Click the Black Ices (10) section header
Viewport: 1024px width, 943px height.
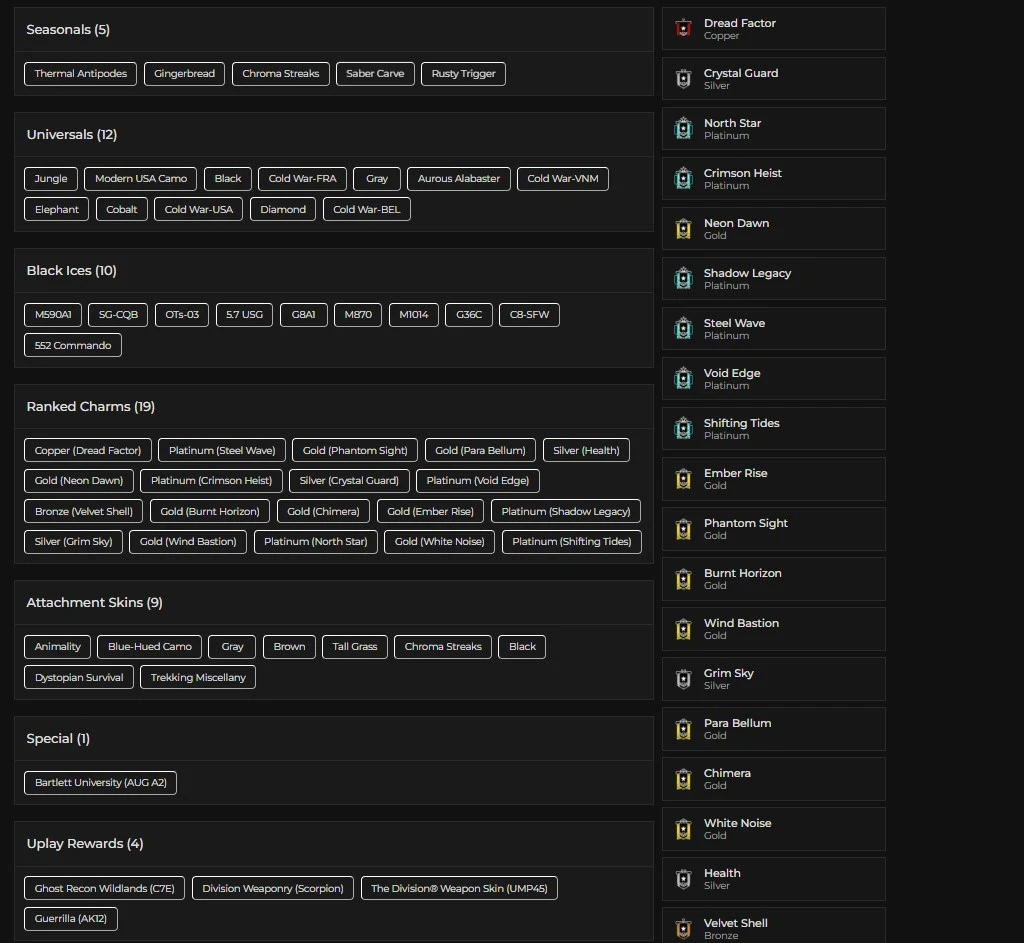click(x=71, y=271)
